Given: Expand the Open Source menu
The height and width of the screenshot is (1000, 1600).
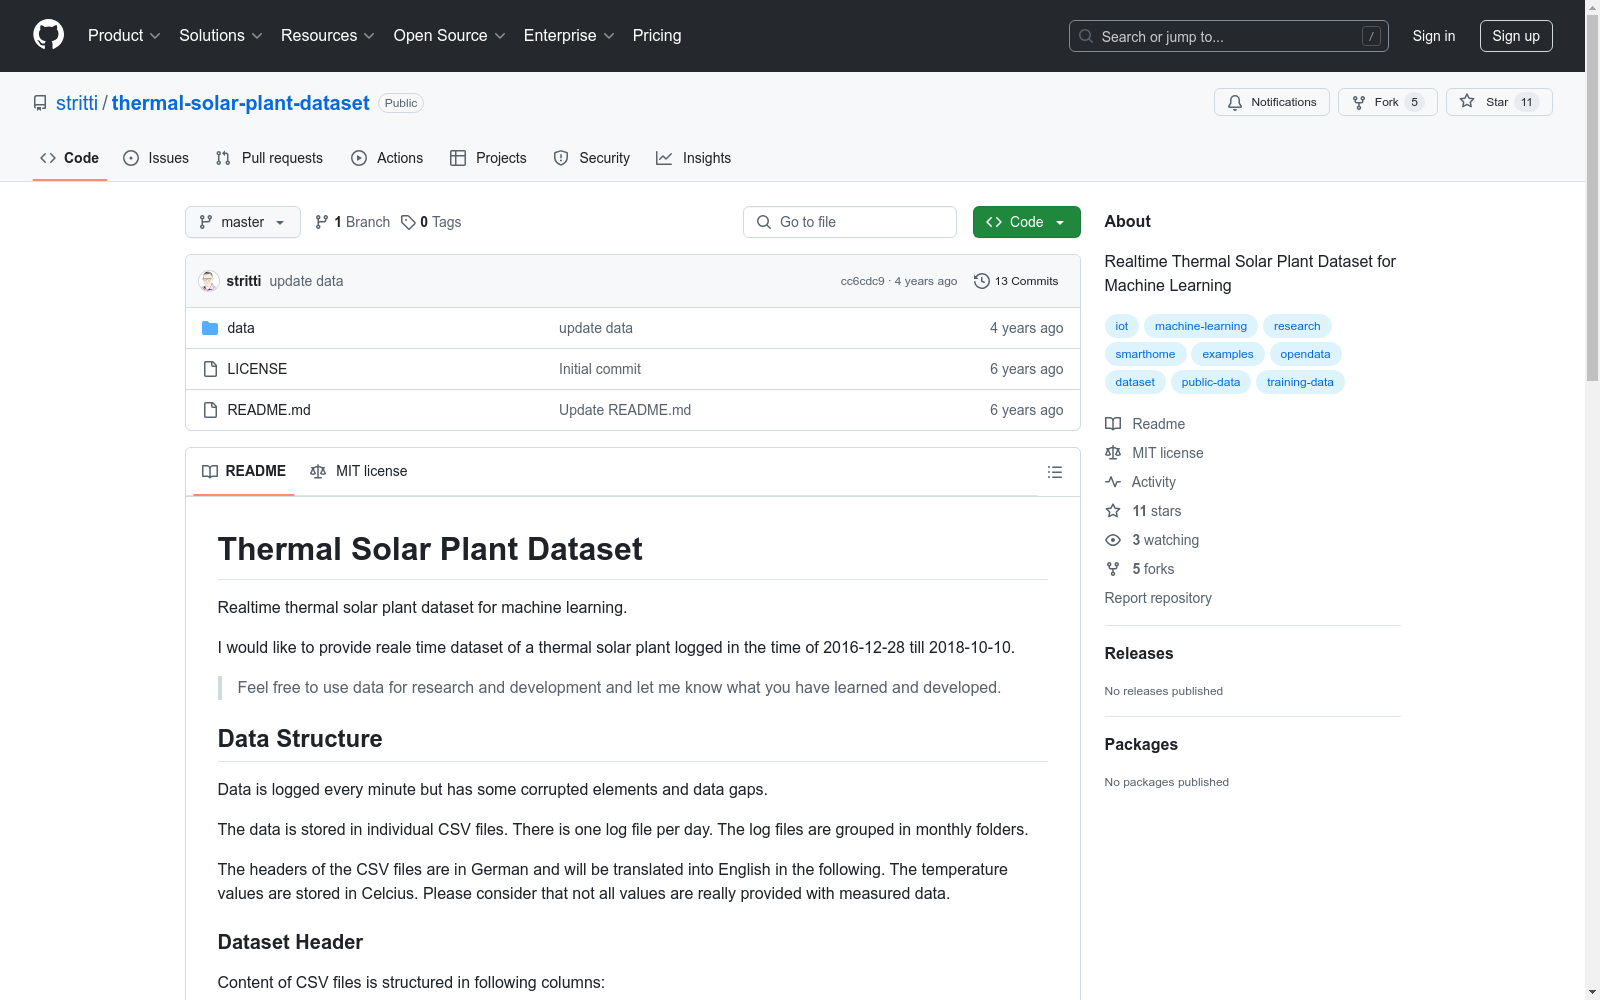Looking at the screenshot, I should tap(450, 36).
